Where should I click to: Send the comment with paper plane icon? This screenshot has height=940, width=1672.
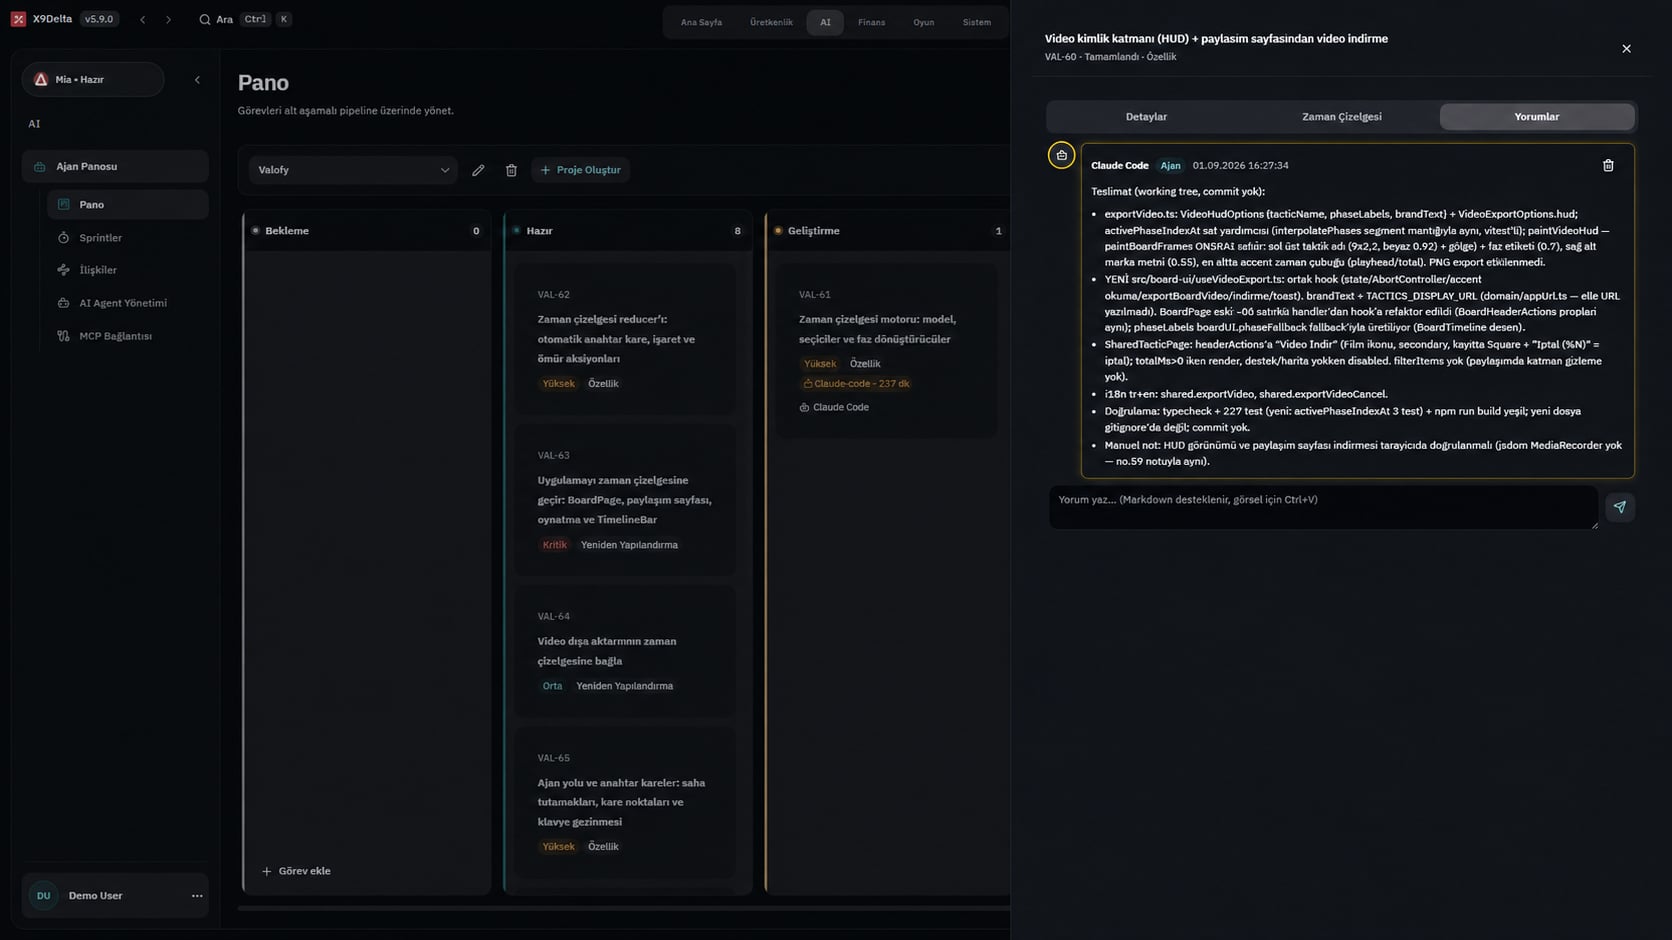tap(1619, 507)
